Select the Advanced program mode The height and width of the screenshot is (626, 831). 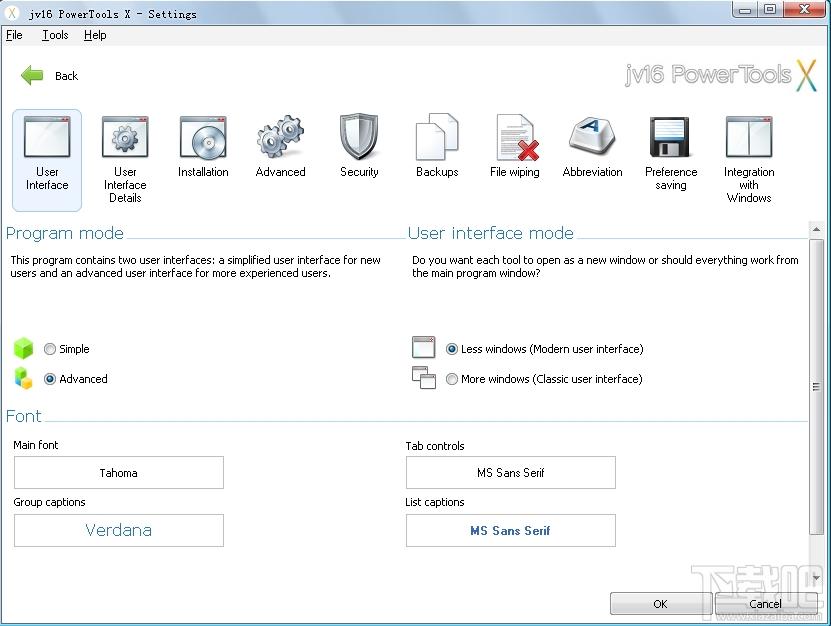(x=50, y=379)
